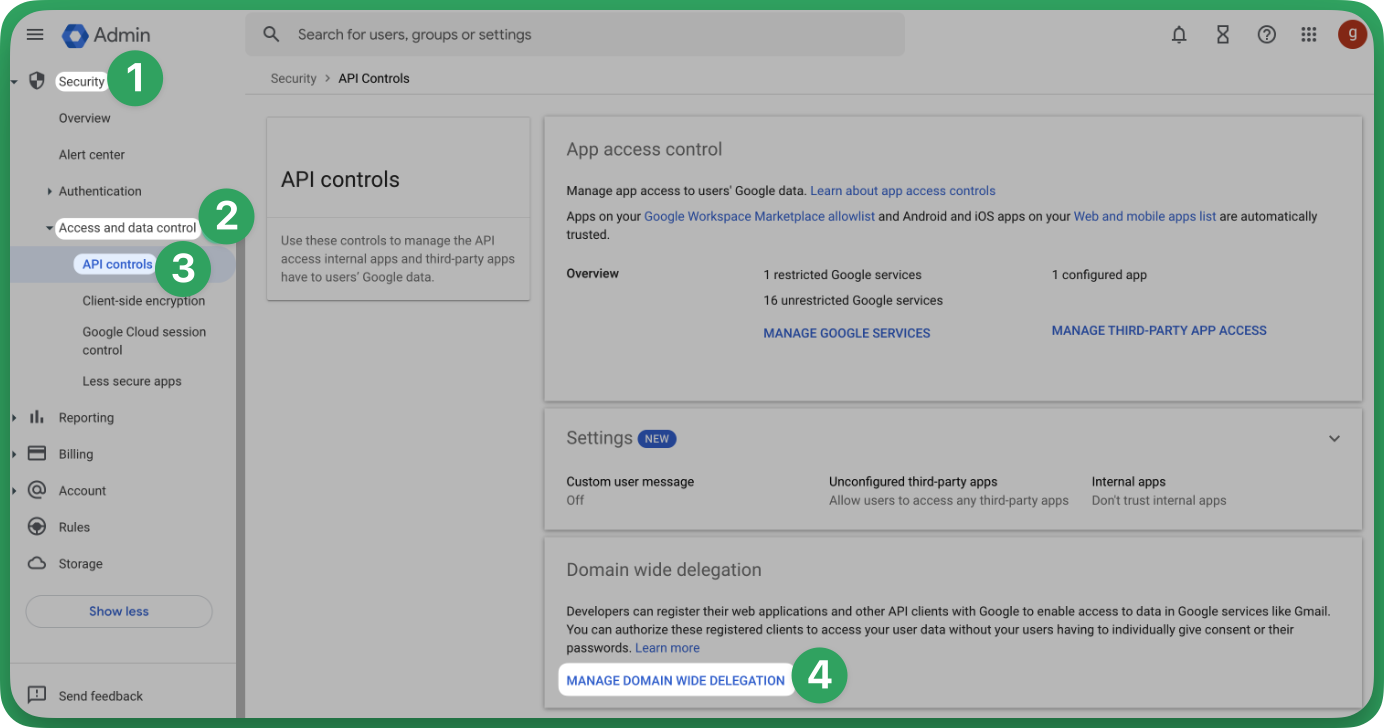The image size is (1384, 728).
Task: Click the Google Admin logo
Action: (106, 35)
